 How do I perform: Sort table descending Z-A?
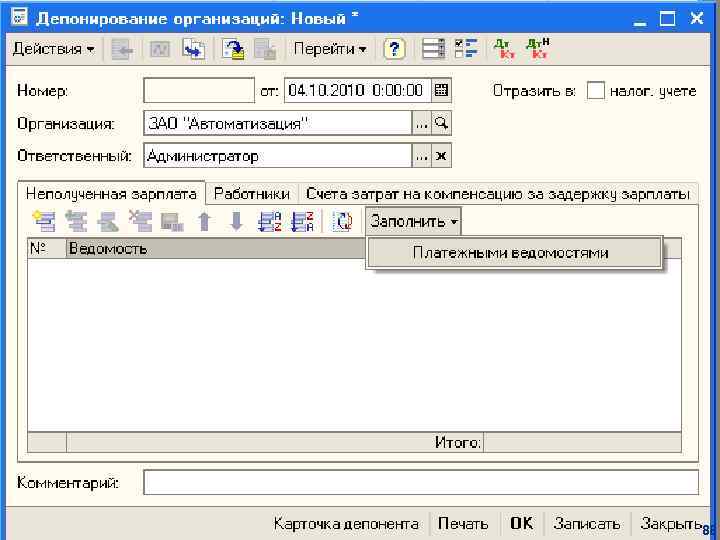303,221
